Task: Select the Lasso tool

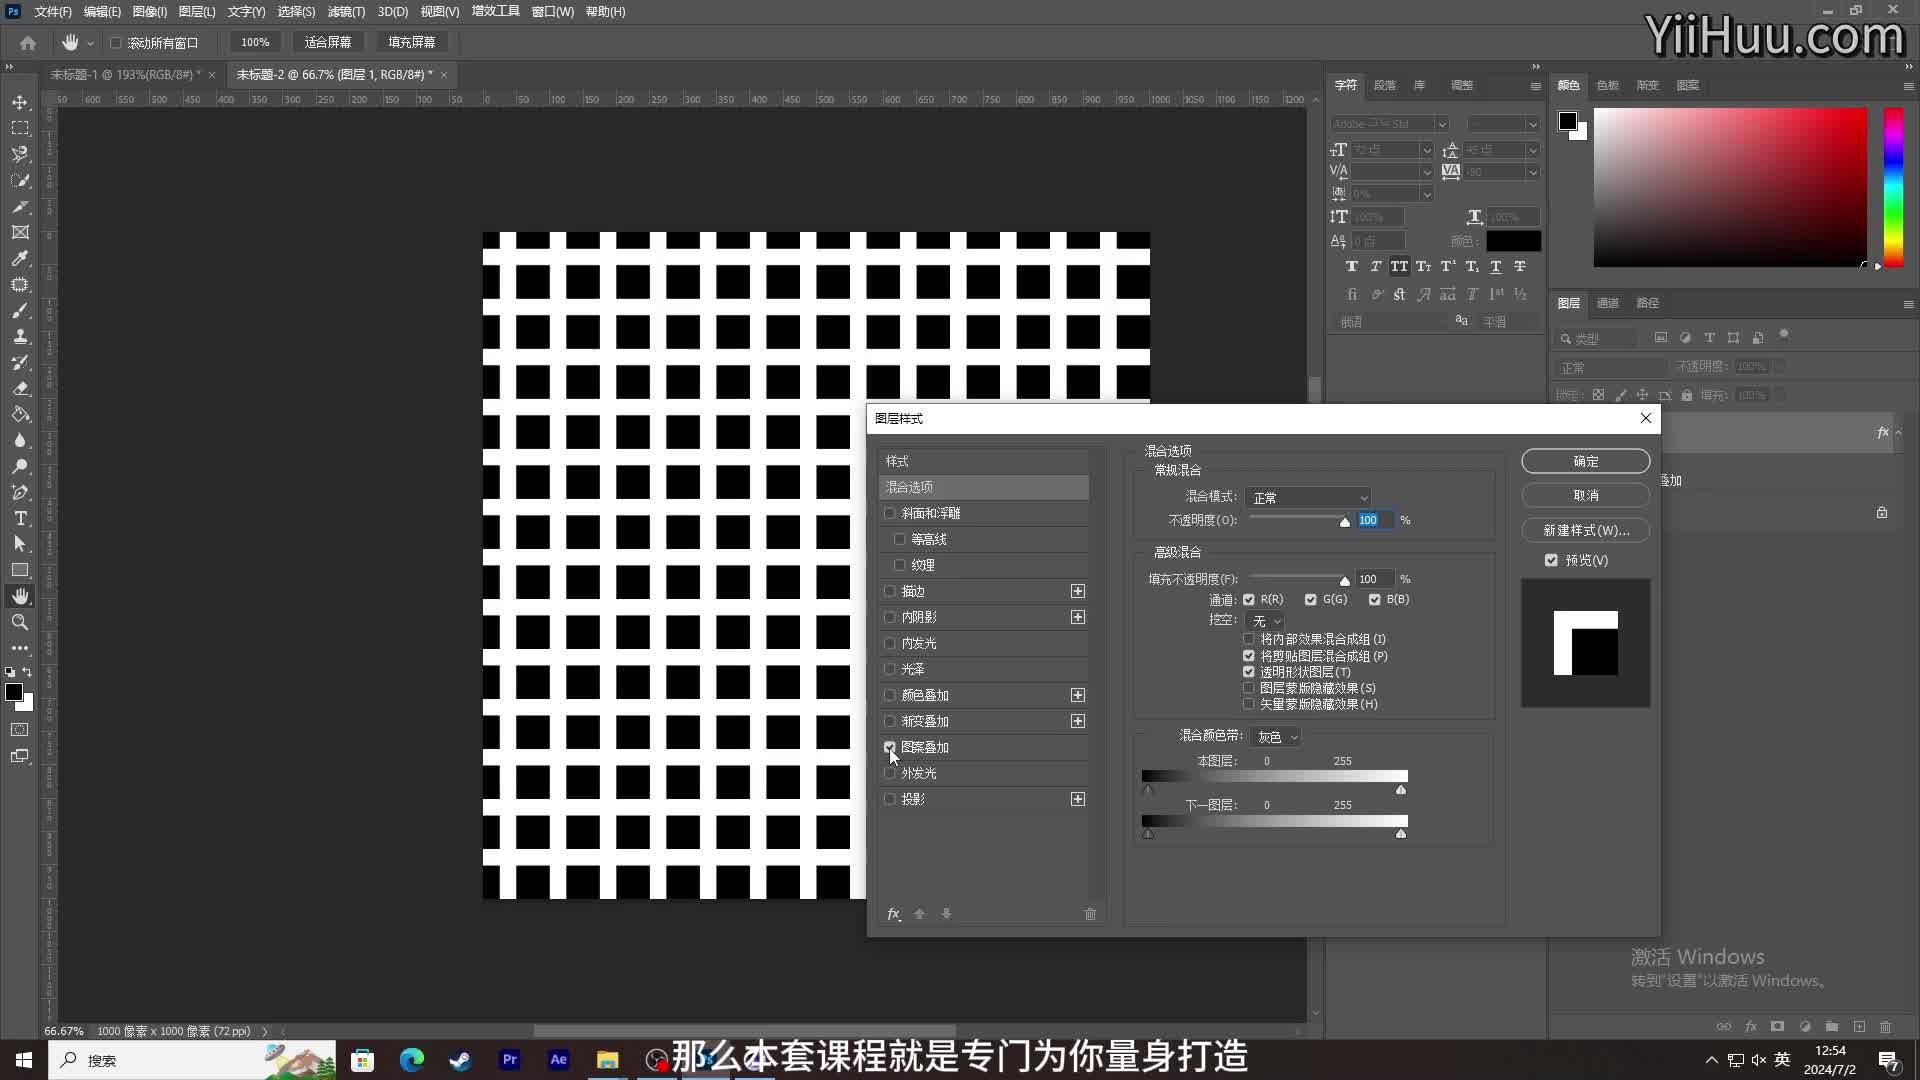Action: pos(20,154)
